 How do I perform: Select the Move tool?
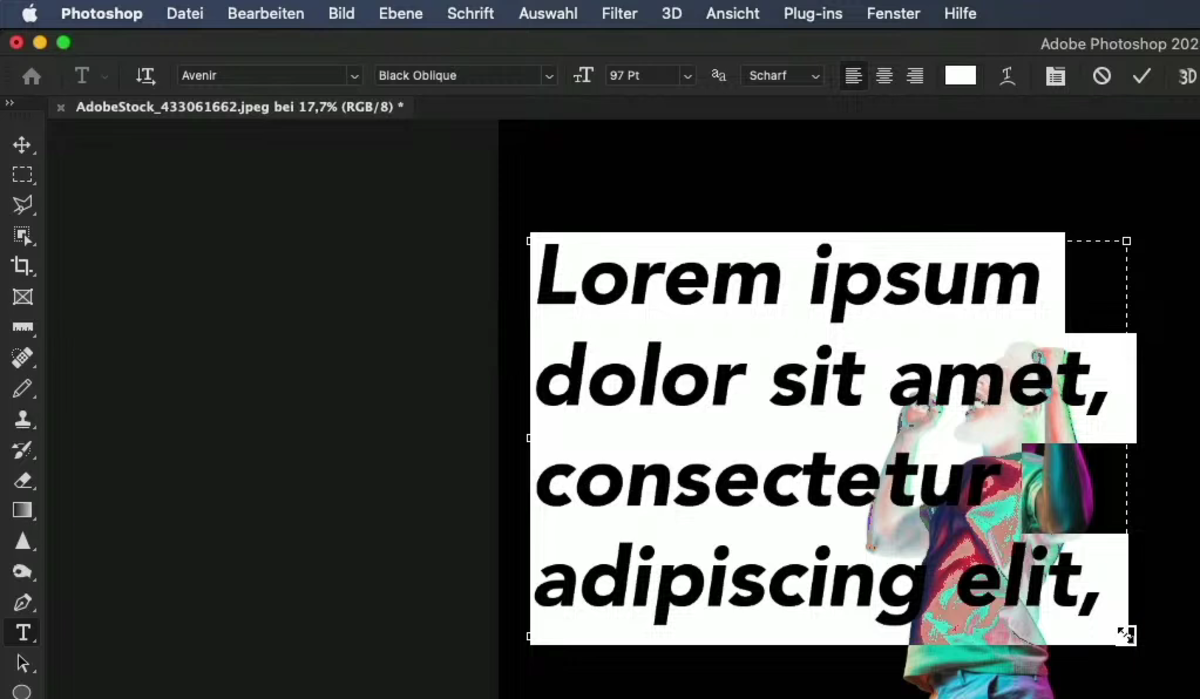pos(23,145)
